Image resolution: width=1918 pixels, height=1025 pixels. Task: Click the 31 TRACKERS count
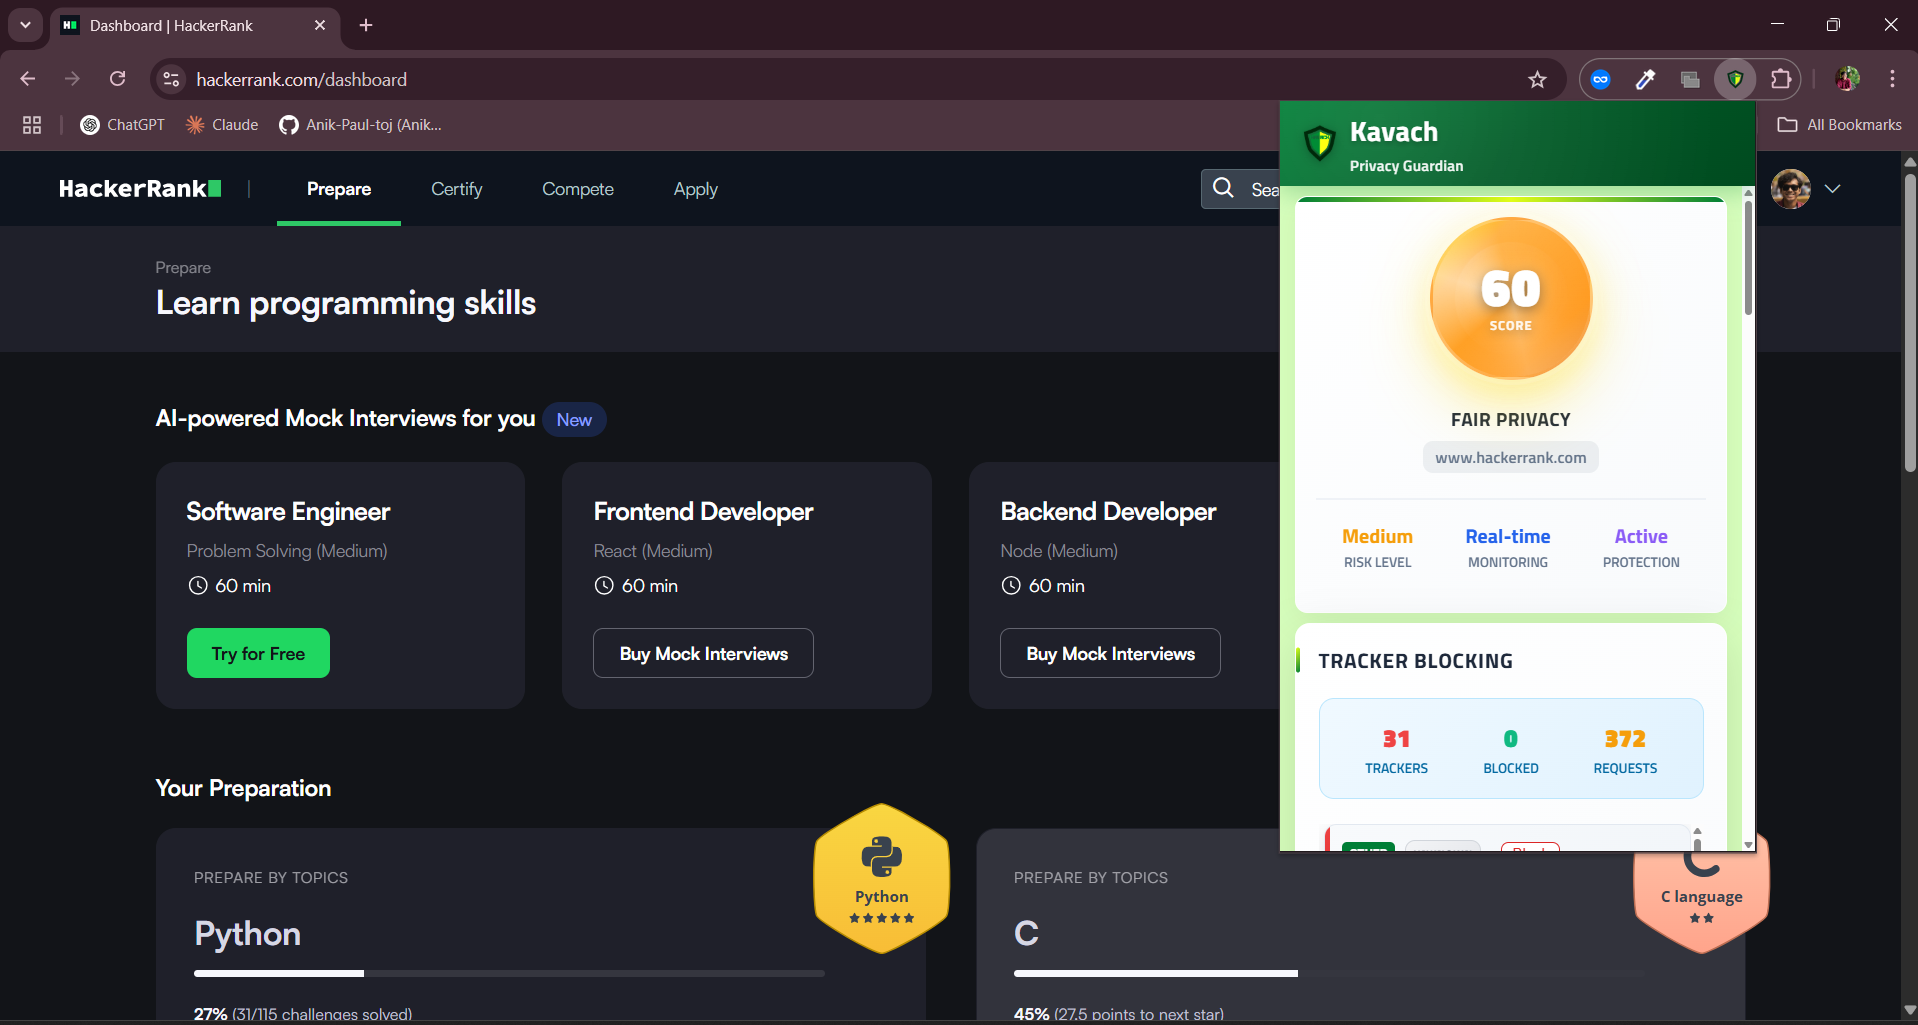coord(1396,751)
